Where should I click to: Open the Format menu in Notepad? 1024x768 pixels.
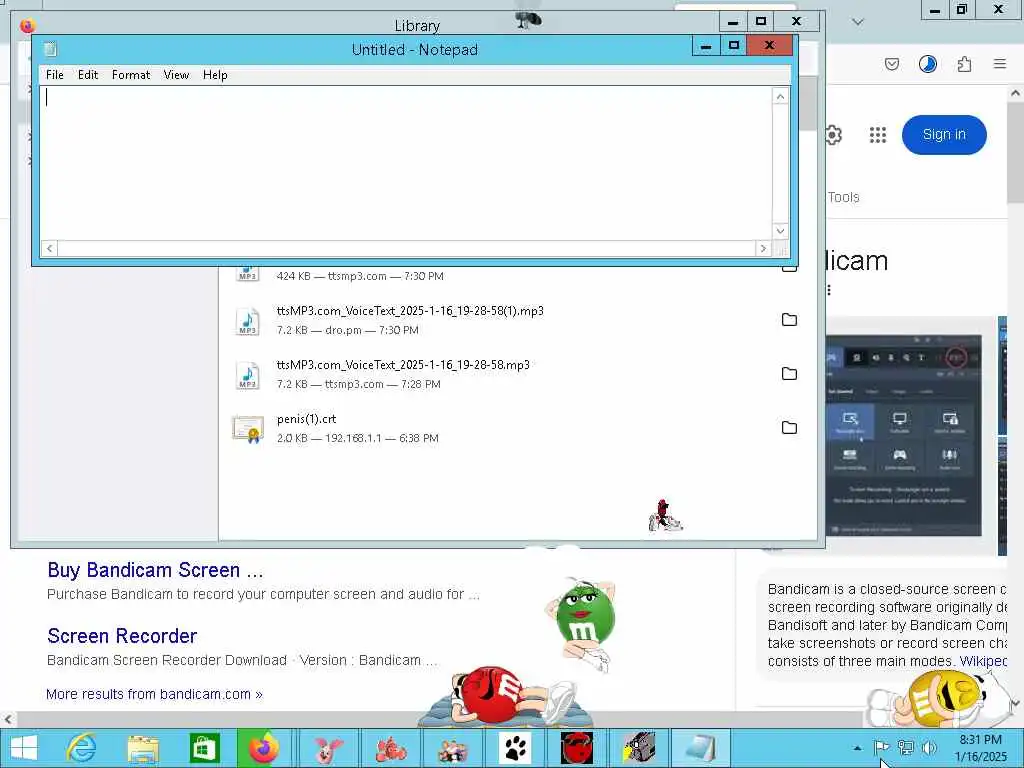131,75
